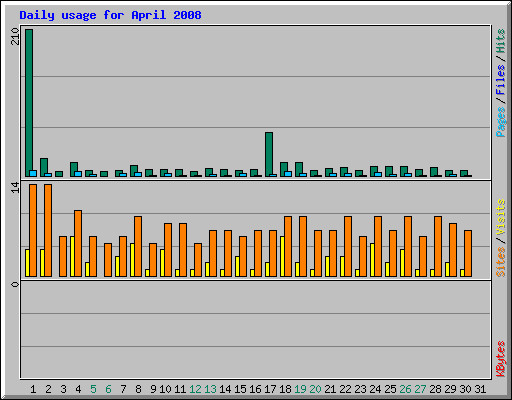The width and height of the screenshot is (512, 400).
Task: Click the orange visits bar for day 2
Action: click(x=48, y=230)
